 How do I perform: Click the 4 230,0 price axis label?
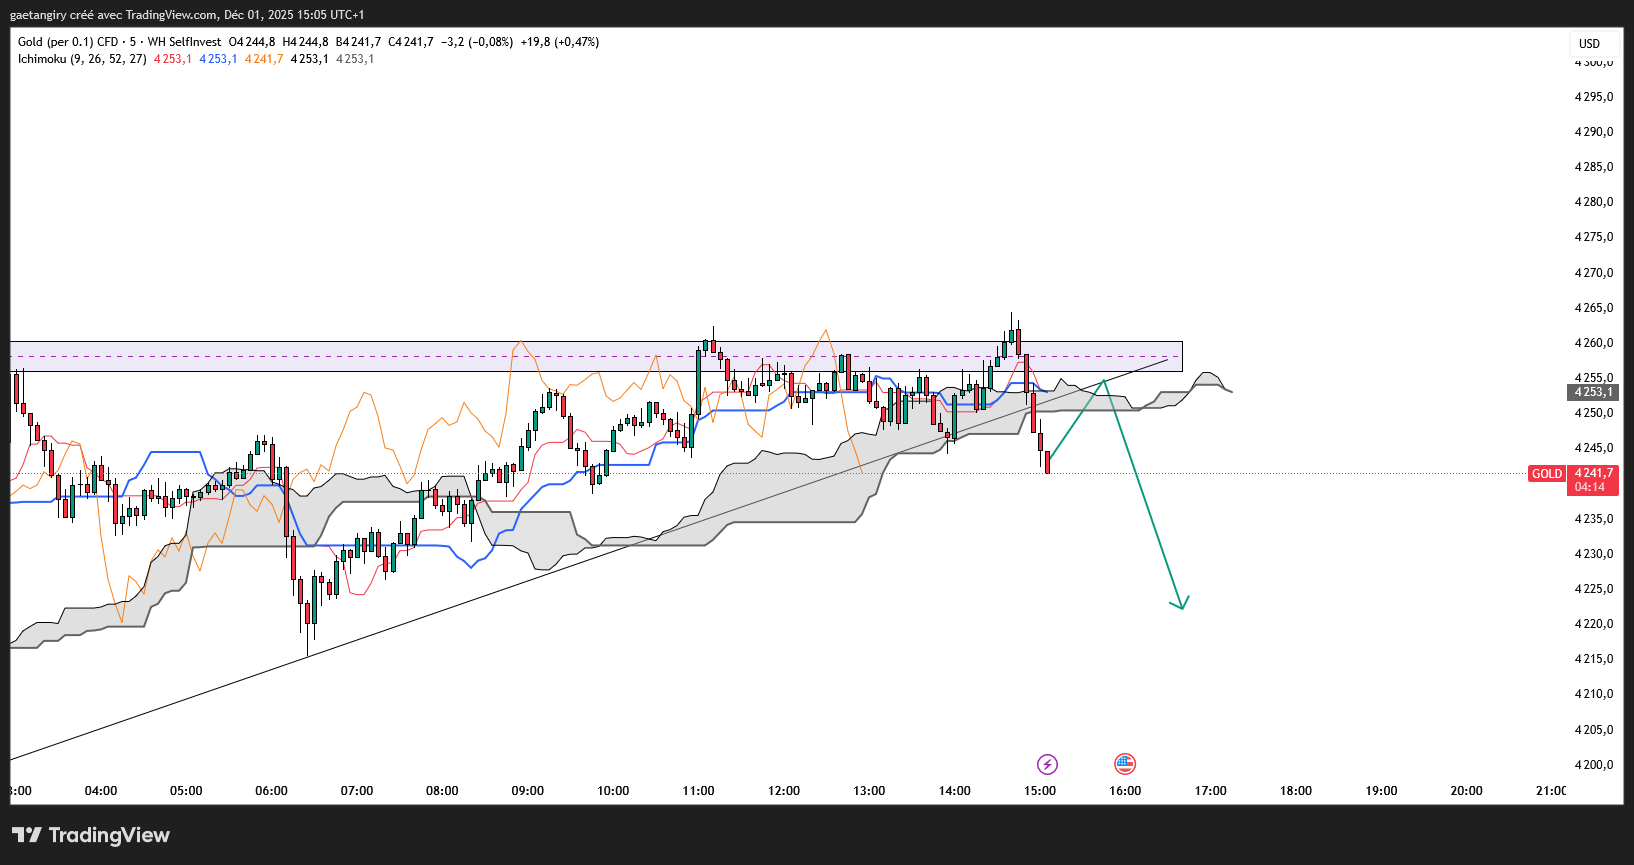[x=1594, y=554]
